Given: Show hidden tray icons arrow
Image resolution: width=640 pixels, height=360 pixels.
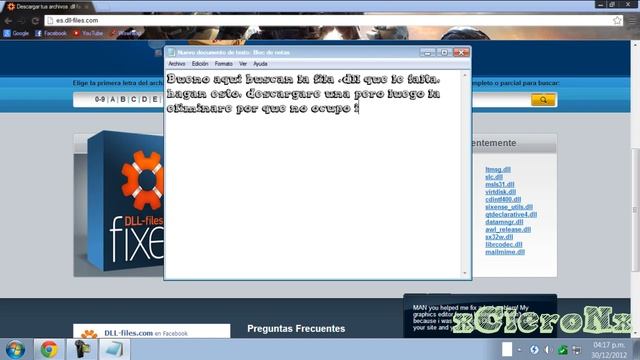Looking at the screenshot, I should pos(519,350).
